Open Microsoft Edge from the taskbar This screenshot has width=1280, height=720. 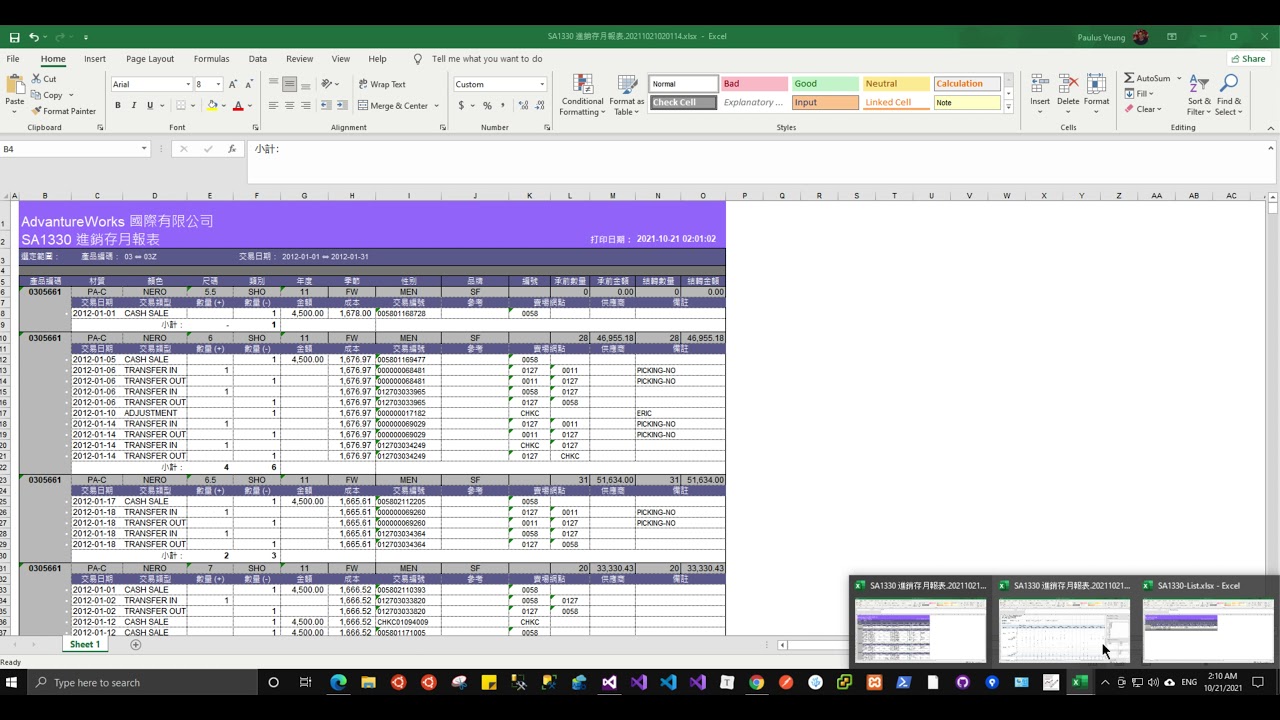tap(338, 683)
